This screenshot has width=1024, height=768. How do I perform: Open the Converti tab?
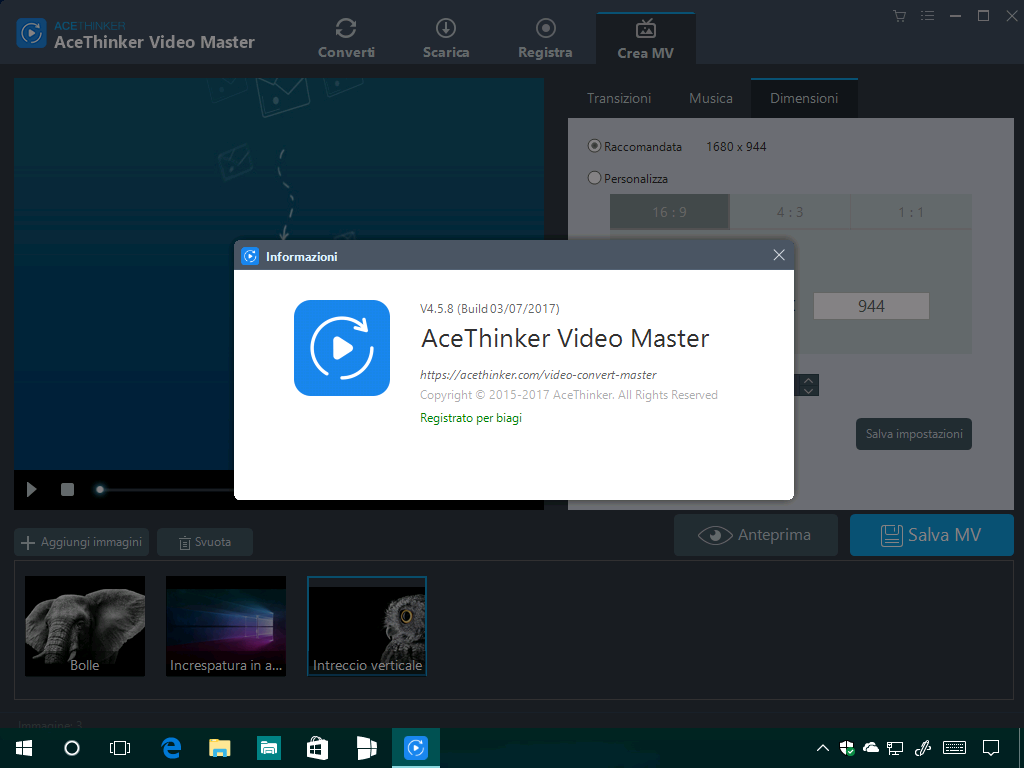[x=346, y=39]
